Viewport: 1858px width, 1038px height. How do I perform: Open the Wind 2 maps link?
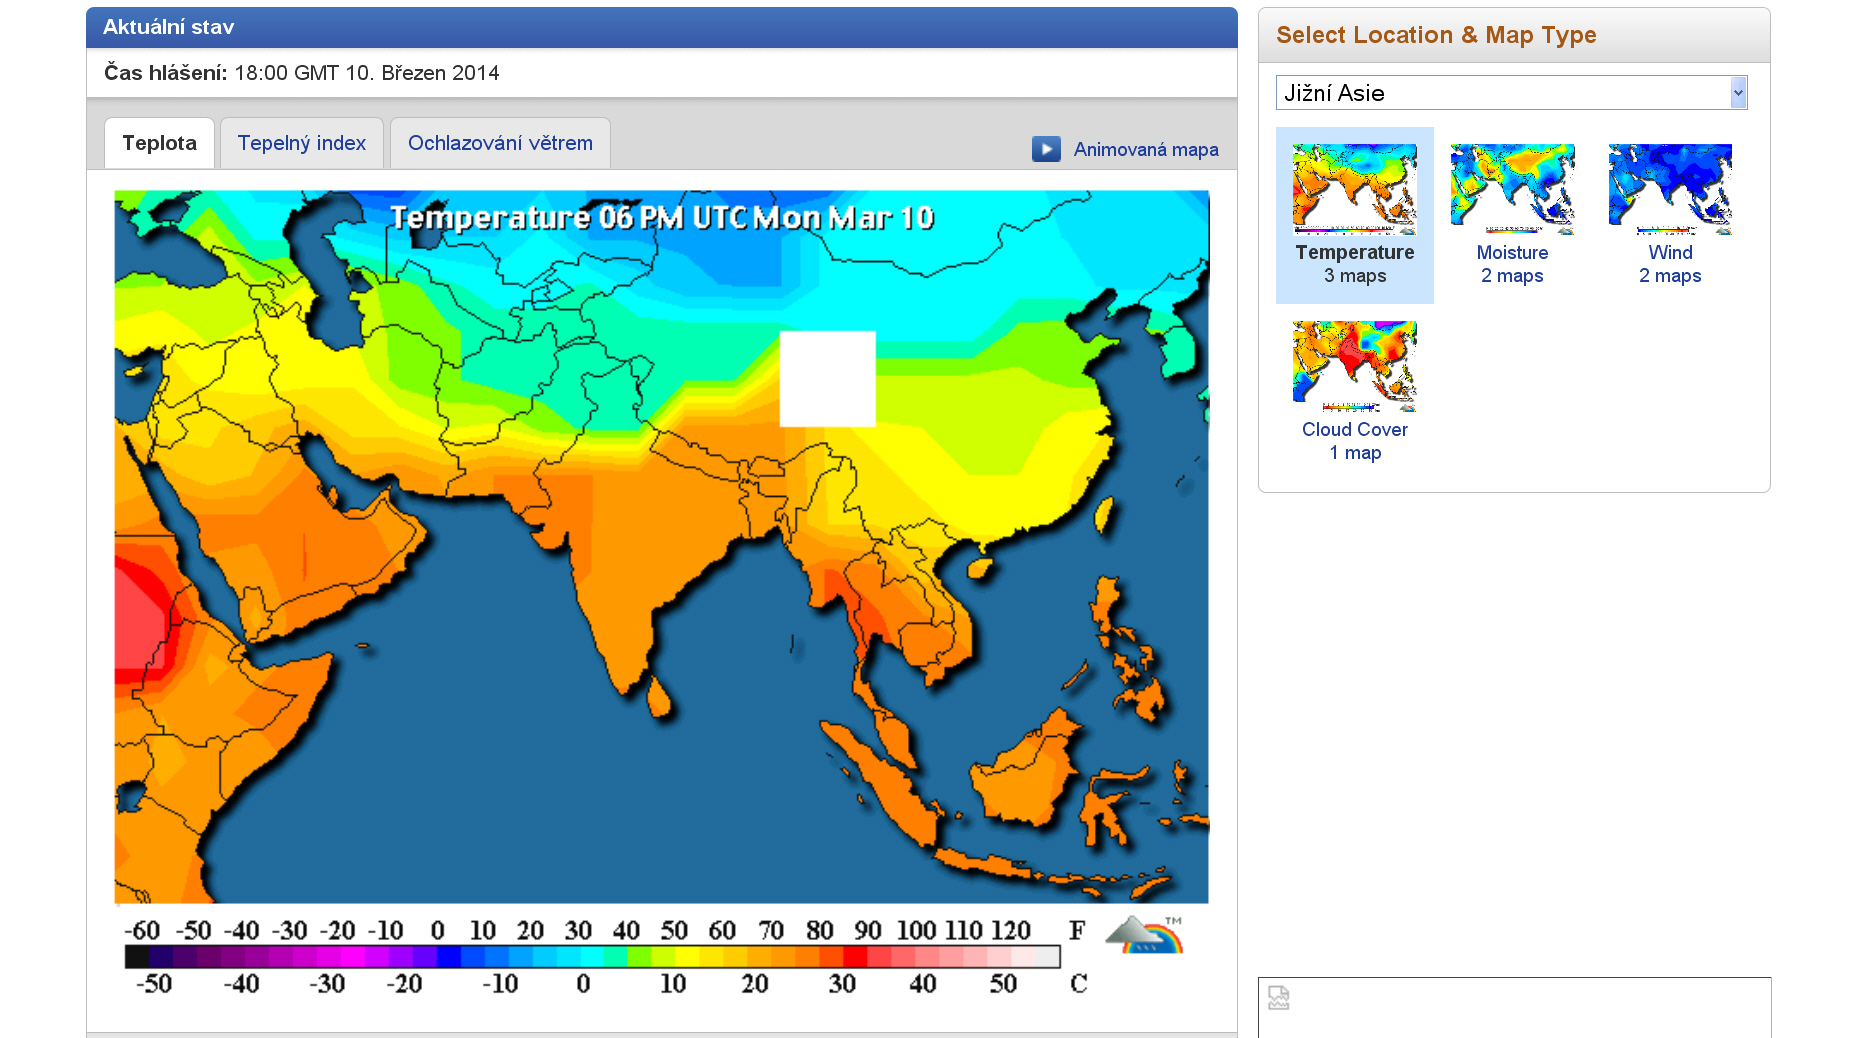pyautogui.click(x=1670, y=264)
